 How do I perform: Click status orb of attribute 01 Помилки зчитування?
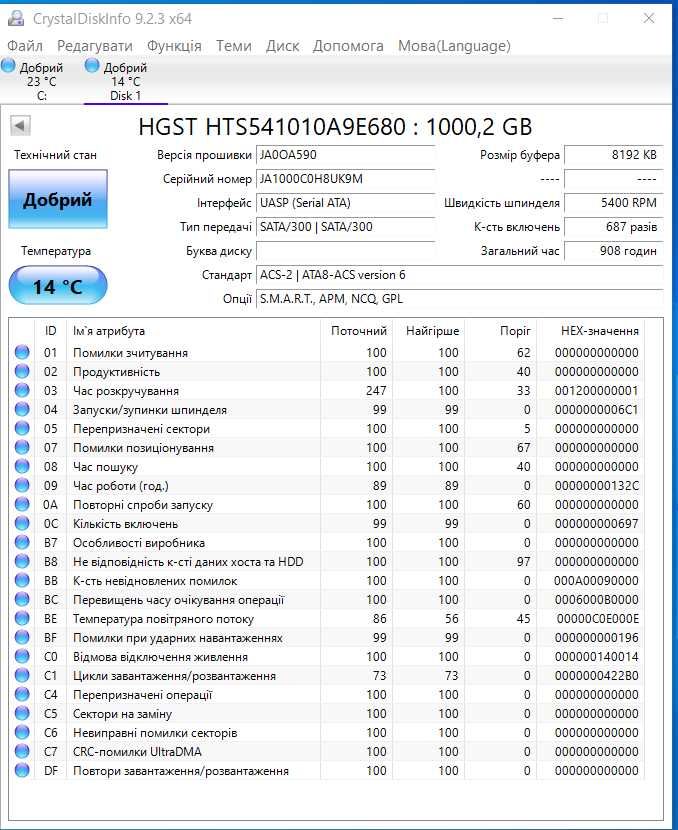22,352
